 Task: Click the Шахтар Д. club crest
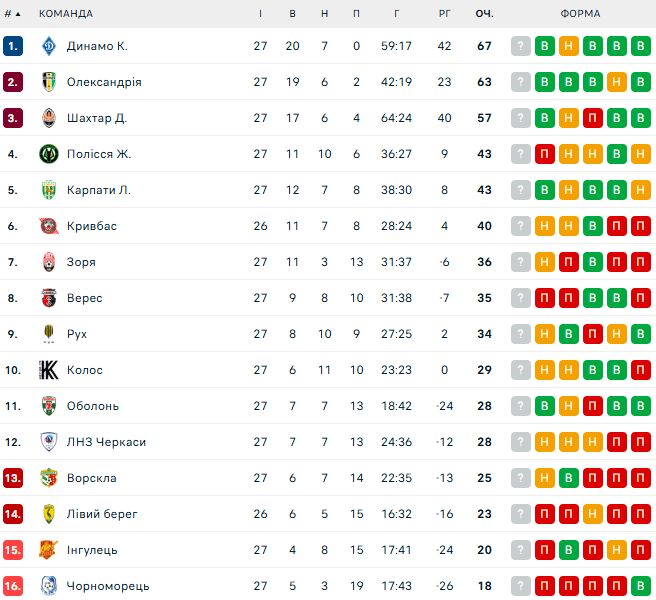pyautogui.click(x=49, y=118)
